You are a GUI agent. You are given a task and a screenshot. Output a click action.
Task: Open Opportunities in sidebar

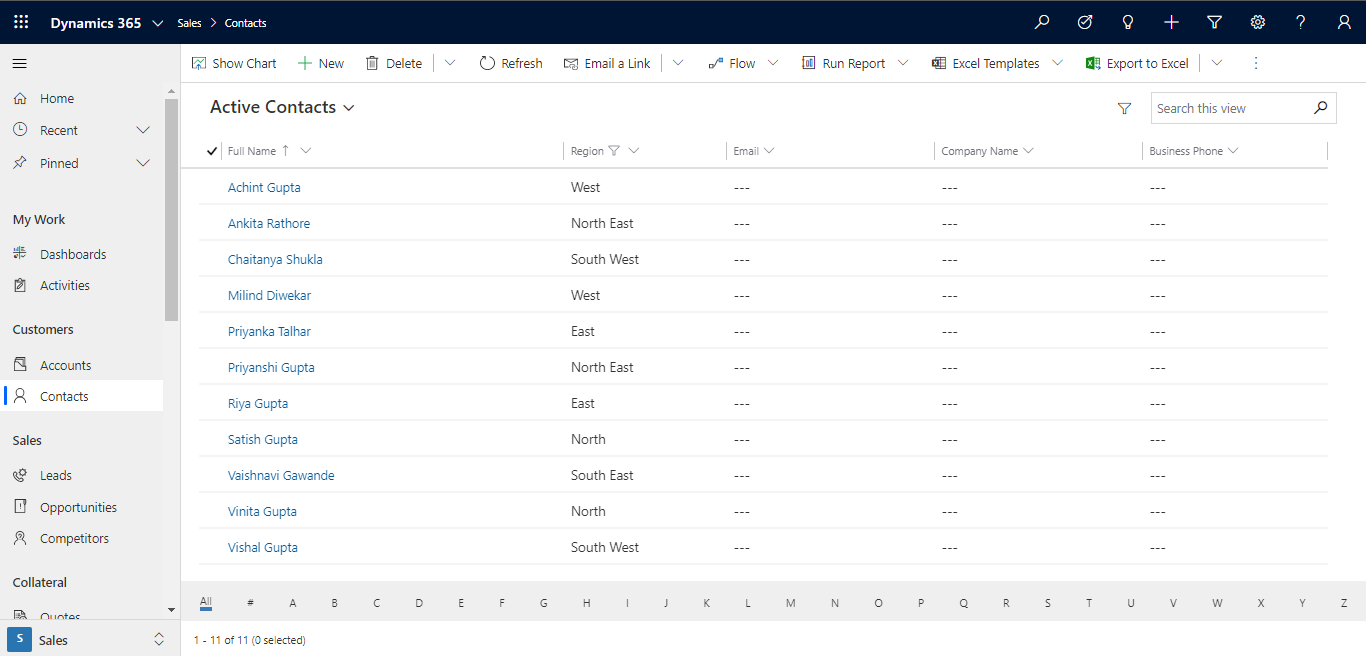[x=78, y=507]
